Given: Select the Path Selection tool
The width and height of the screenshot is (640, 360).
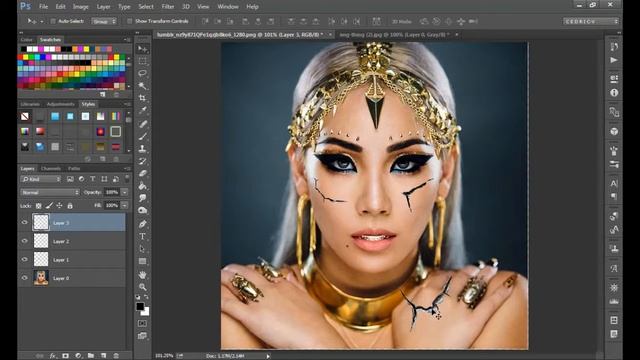Looking at the screenshot, I should (x=142, y=249).
